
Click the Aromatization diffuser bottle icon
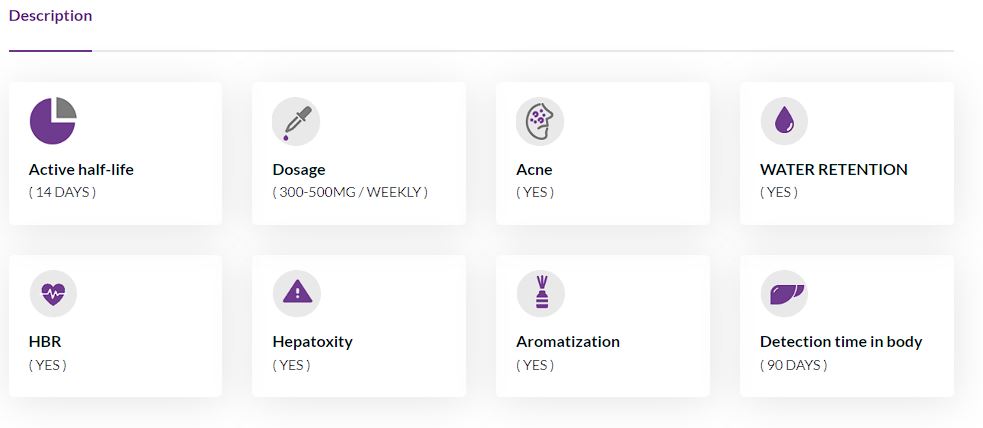[x=541, y=293]
